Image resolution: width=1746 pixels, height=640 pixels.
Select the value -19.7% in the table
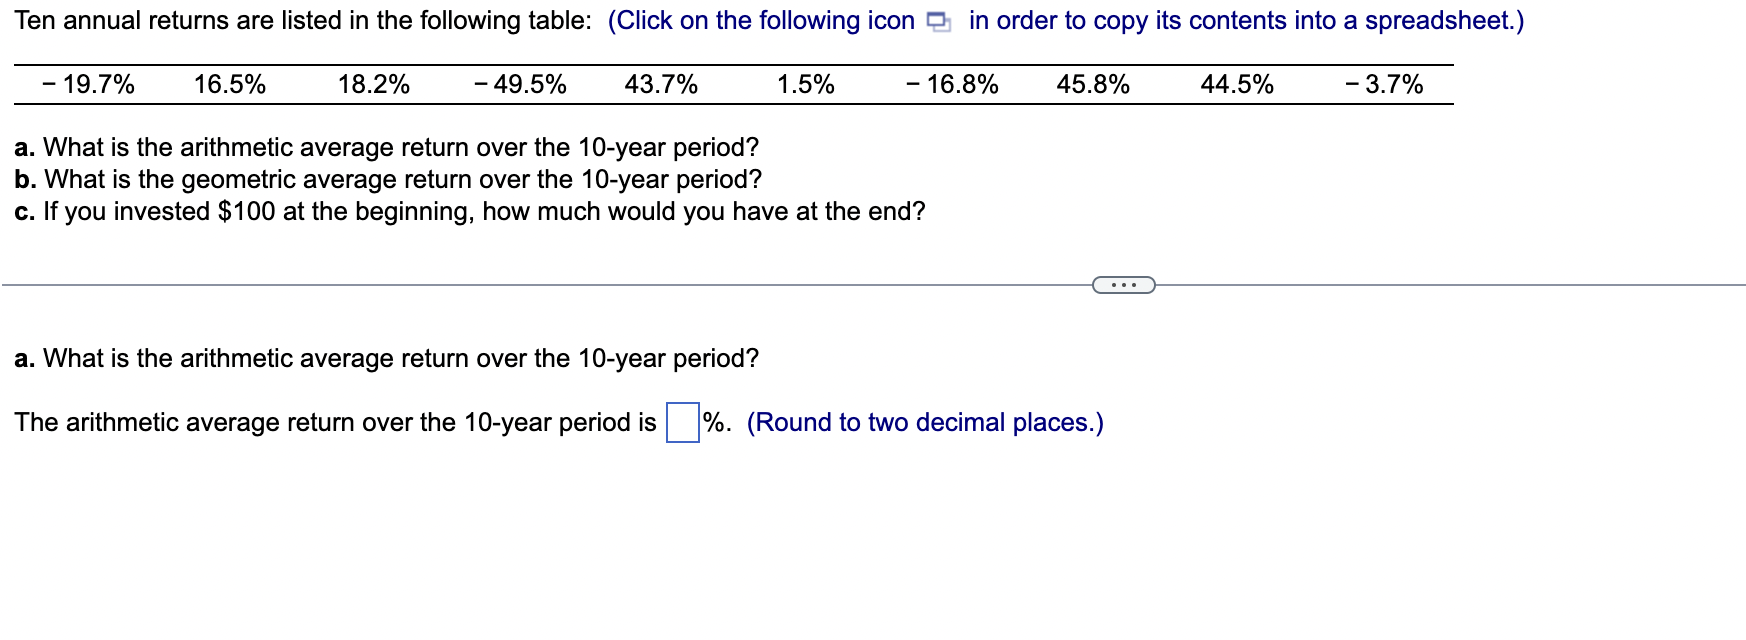coord(88,85)
